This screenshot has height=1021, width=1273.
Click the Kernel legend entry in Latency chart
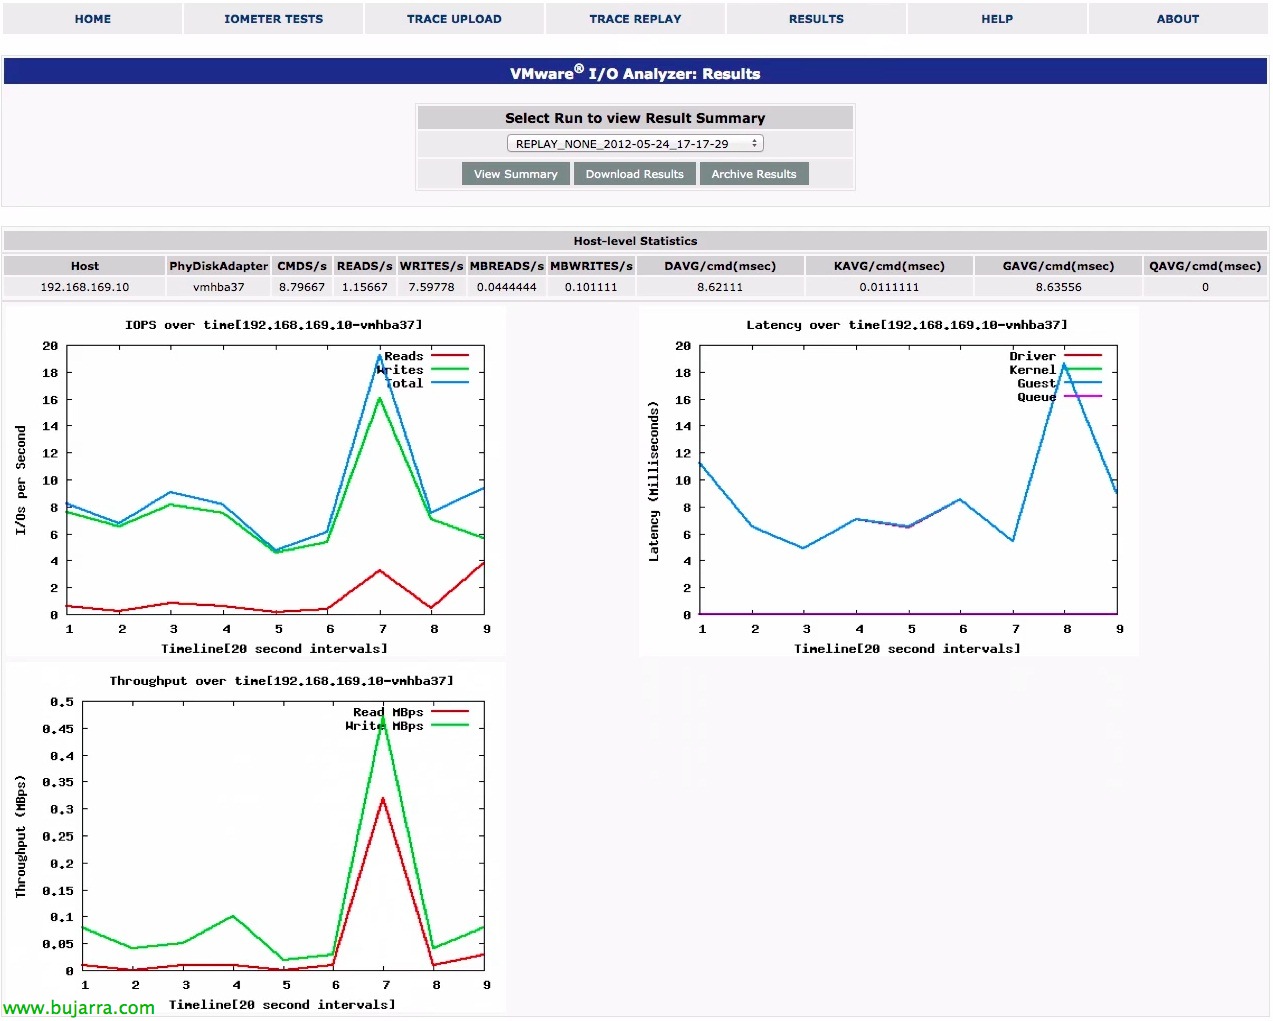tap(1055, 370)
